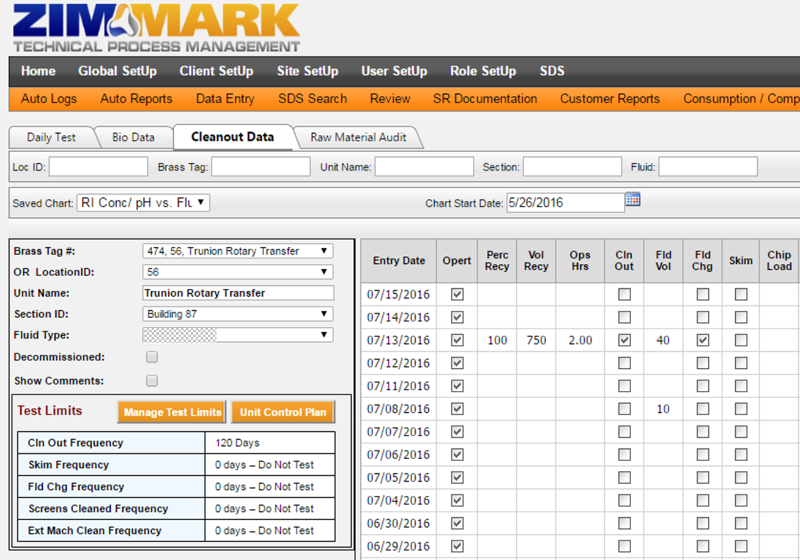Toggle the Decommissioned checkbox
Viewport: 800px width, 560px height.
pyautogui.click(x=152, y=357)
